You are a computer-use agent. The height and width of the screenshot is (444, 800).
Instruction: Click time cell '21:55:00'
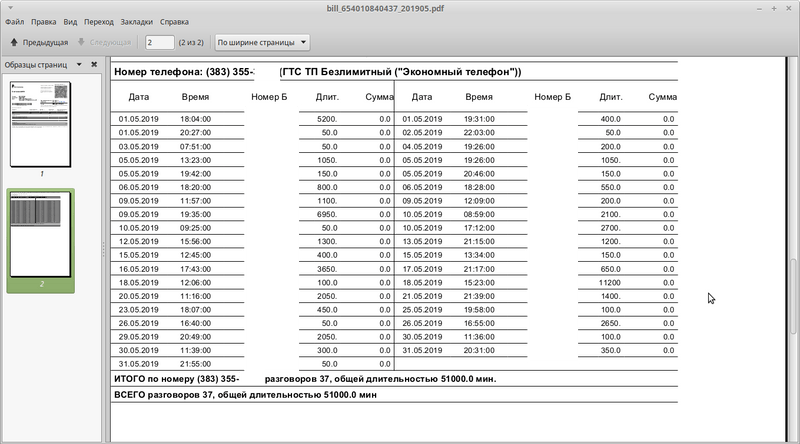click(195, 364)
